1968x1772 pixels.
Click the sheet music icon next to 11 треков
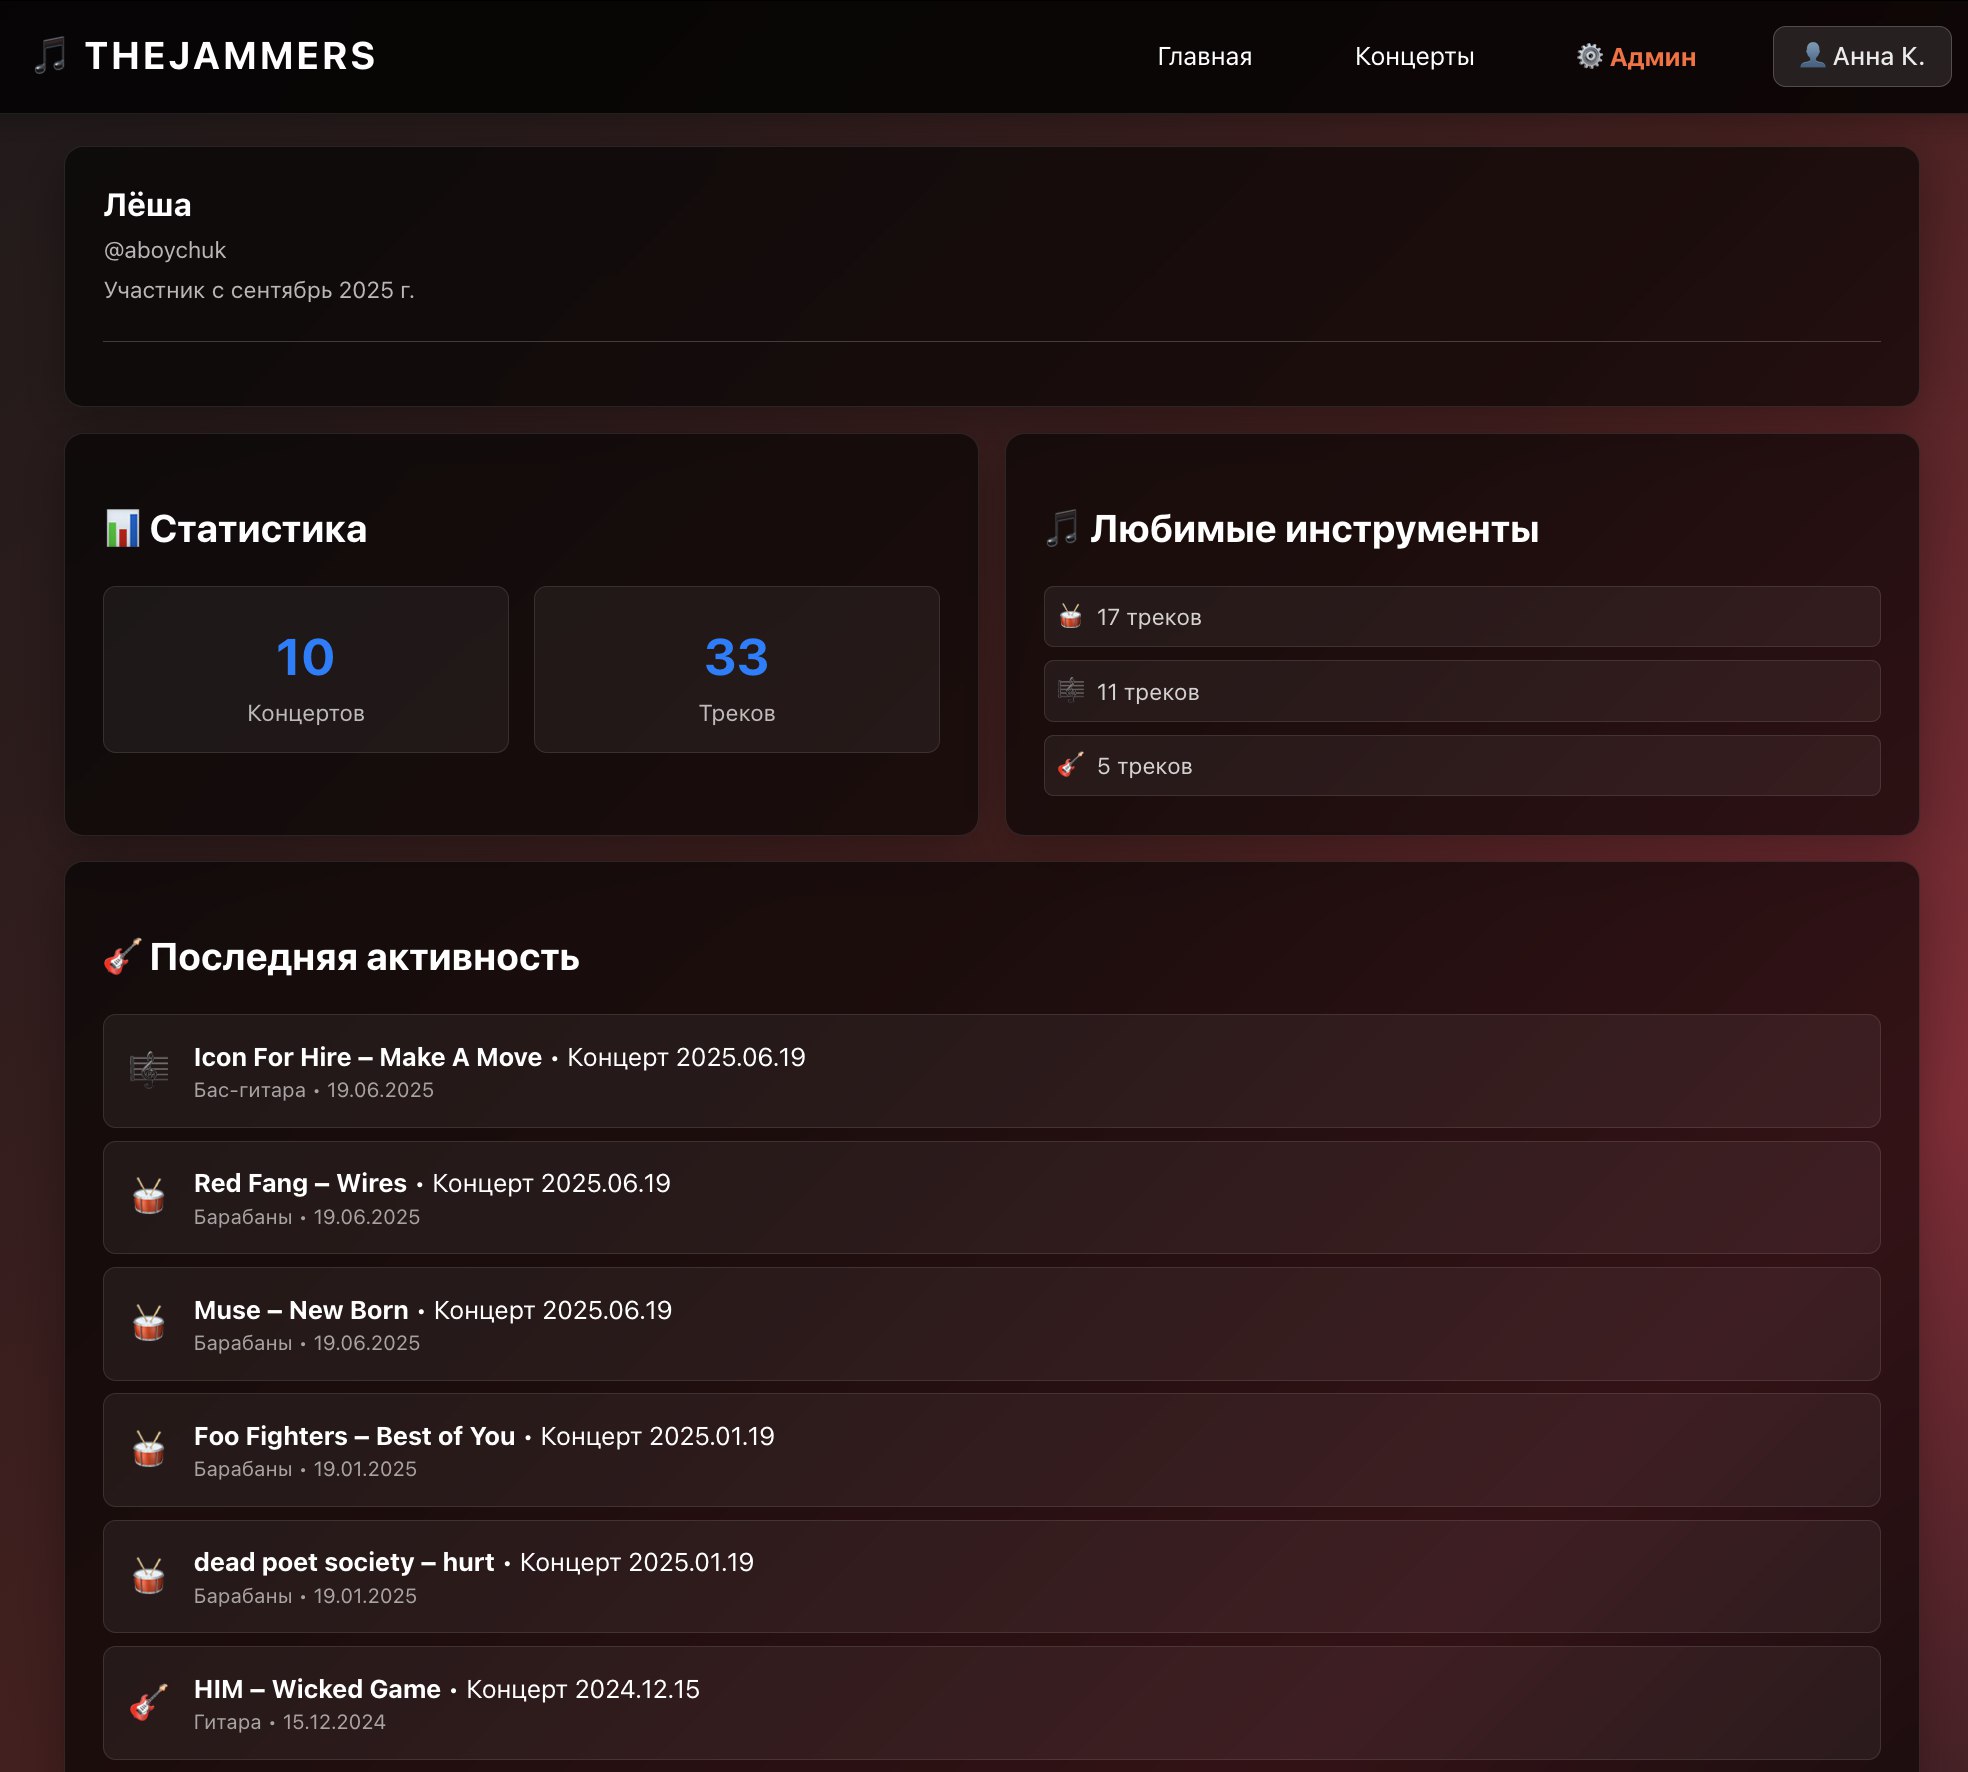point(1070,690)
